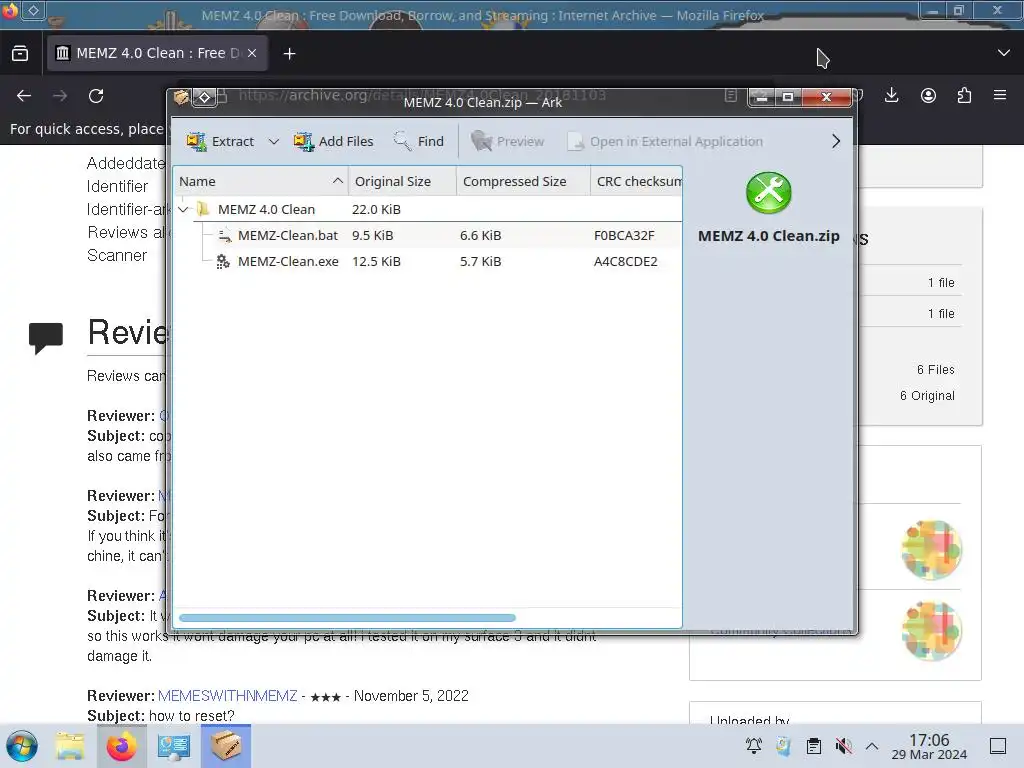Click Firefox taskbar icon
This screenshot has height=768, width=1024.
[121, 746]
